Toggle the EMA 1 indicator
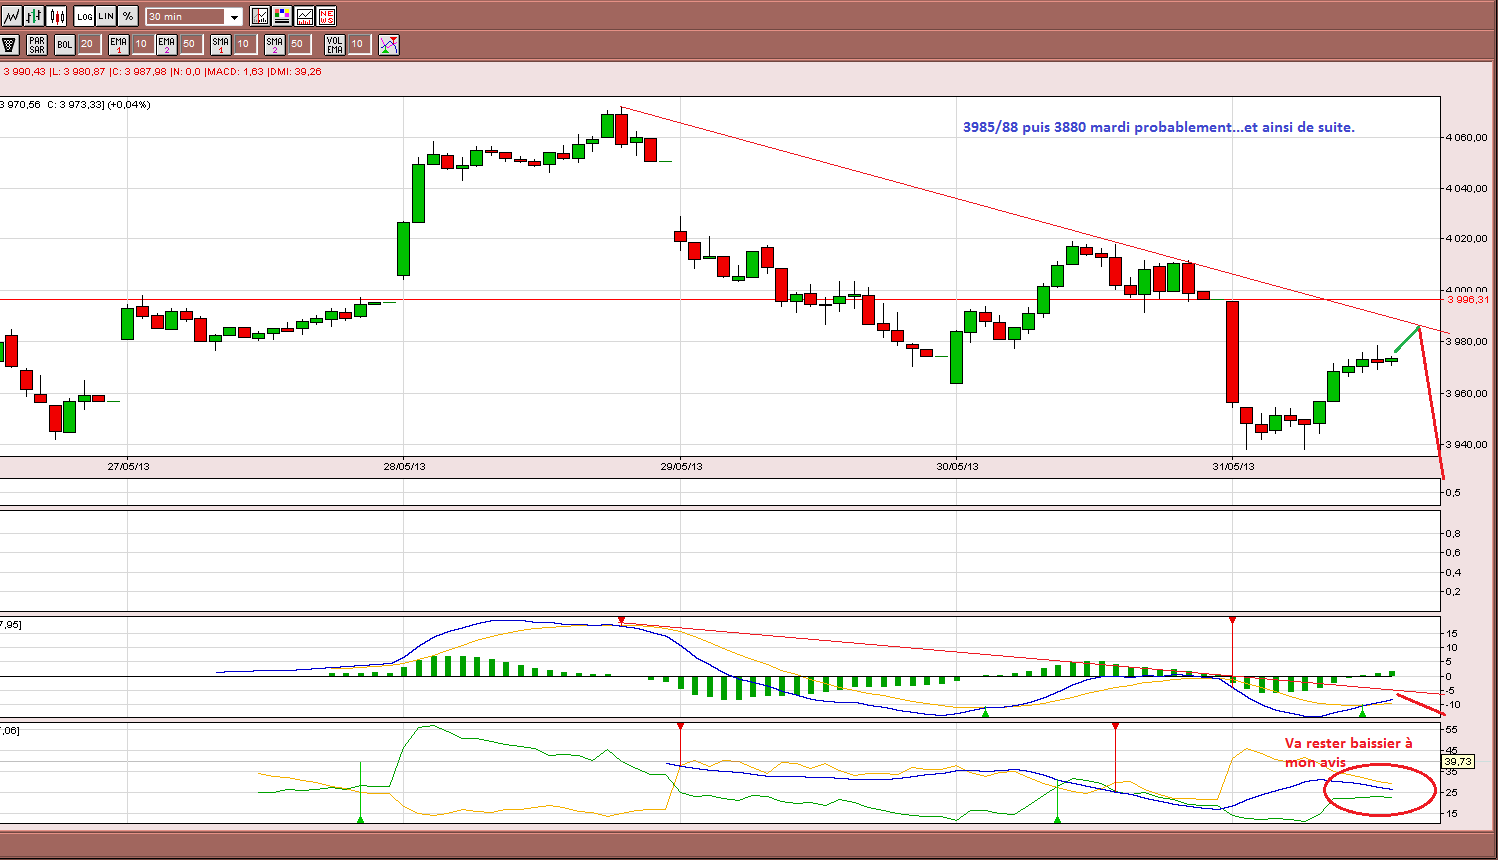The height and width of the screenshot is (862, 1499). (119, 44)
